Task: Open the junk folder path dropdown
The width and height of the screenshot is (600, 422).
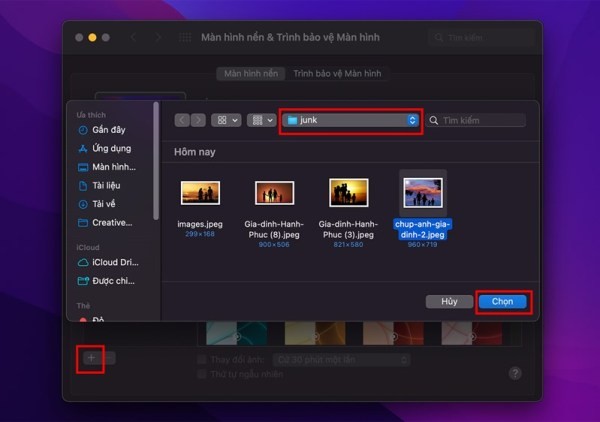Action: pyautogui.click(x=351, y=120)
